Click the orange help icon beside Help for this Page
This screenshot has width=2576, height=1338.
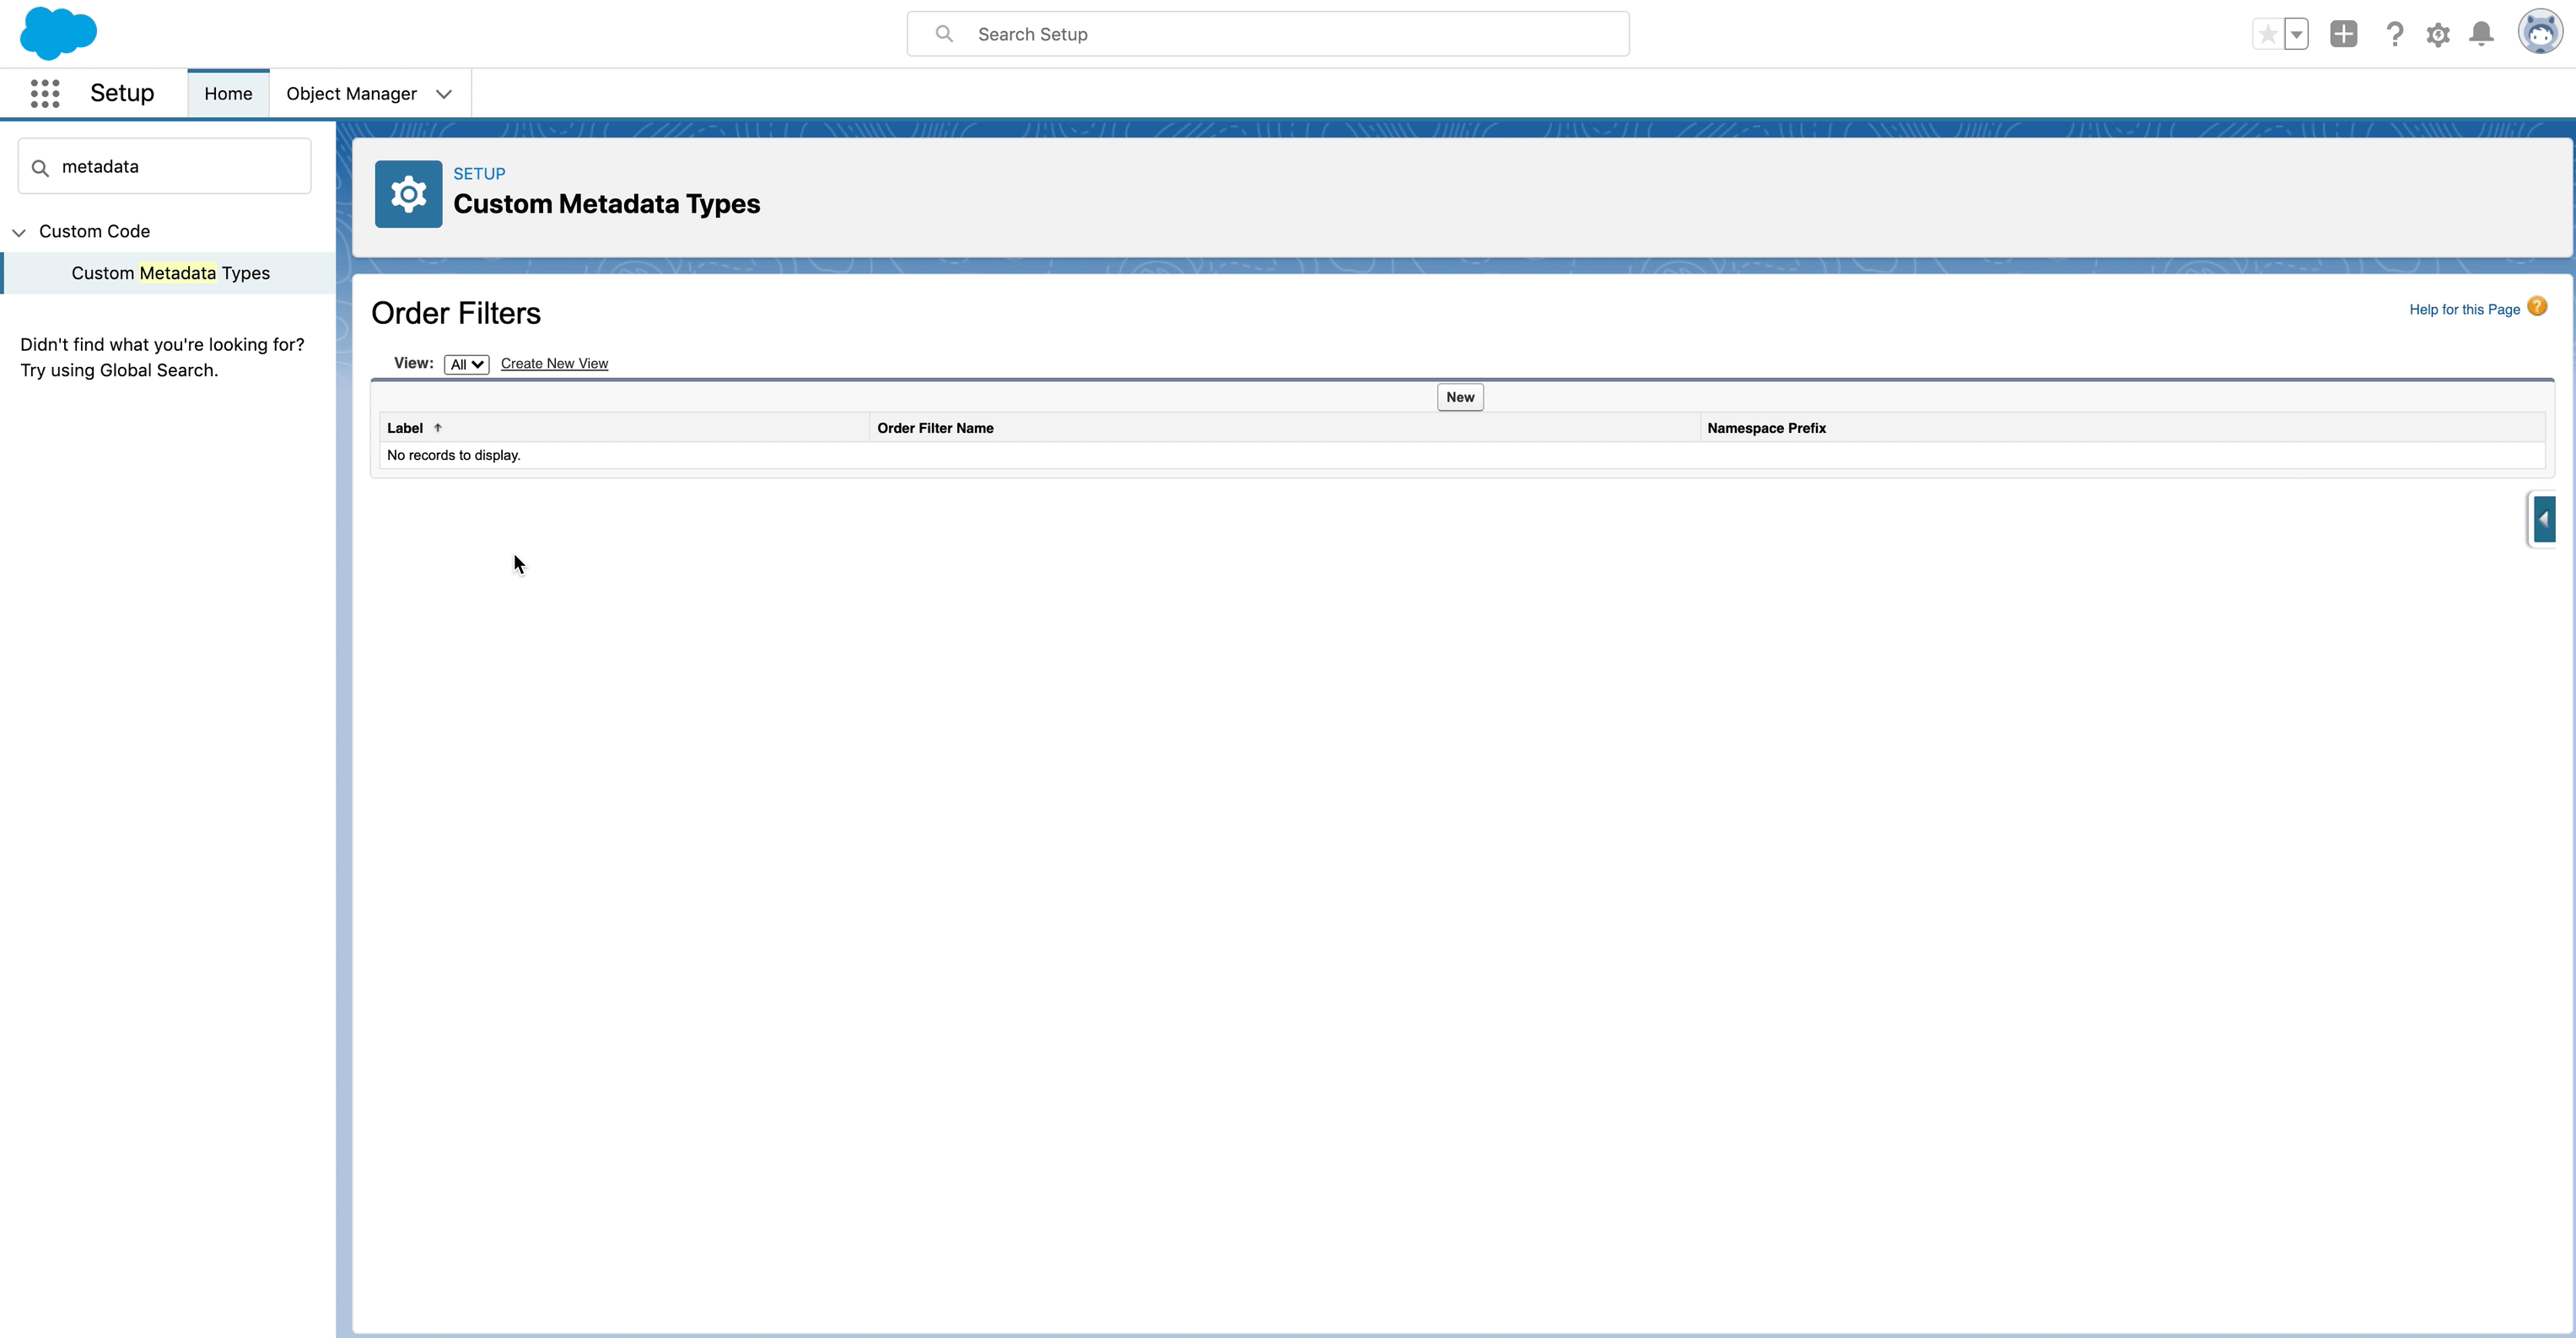2537,307
